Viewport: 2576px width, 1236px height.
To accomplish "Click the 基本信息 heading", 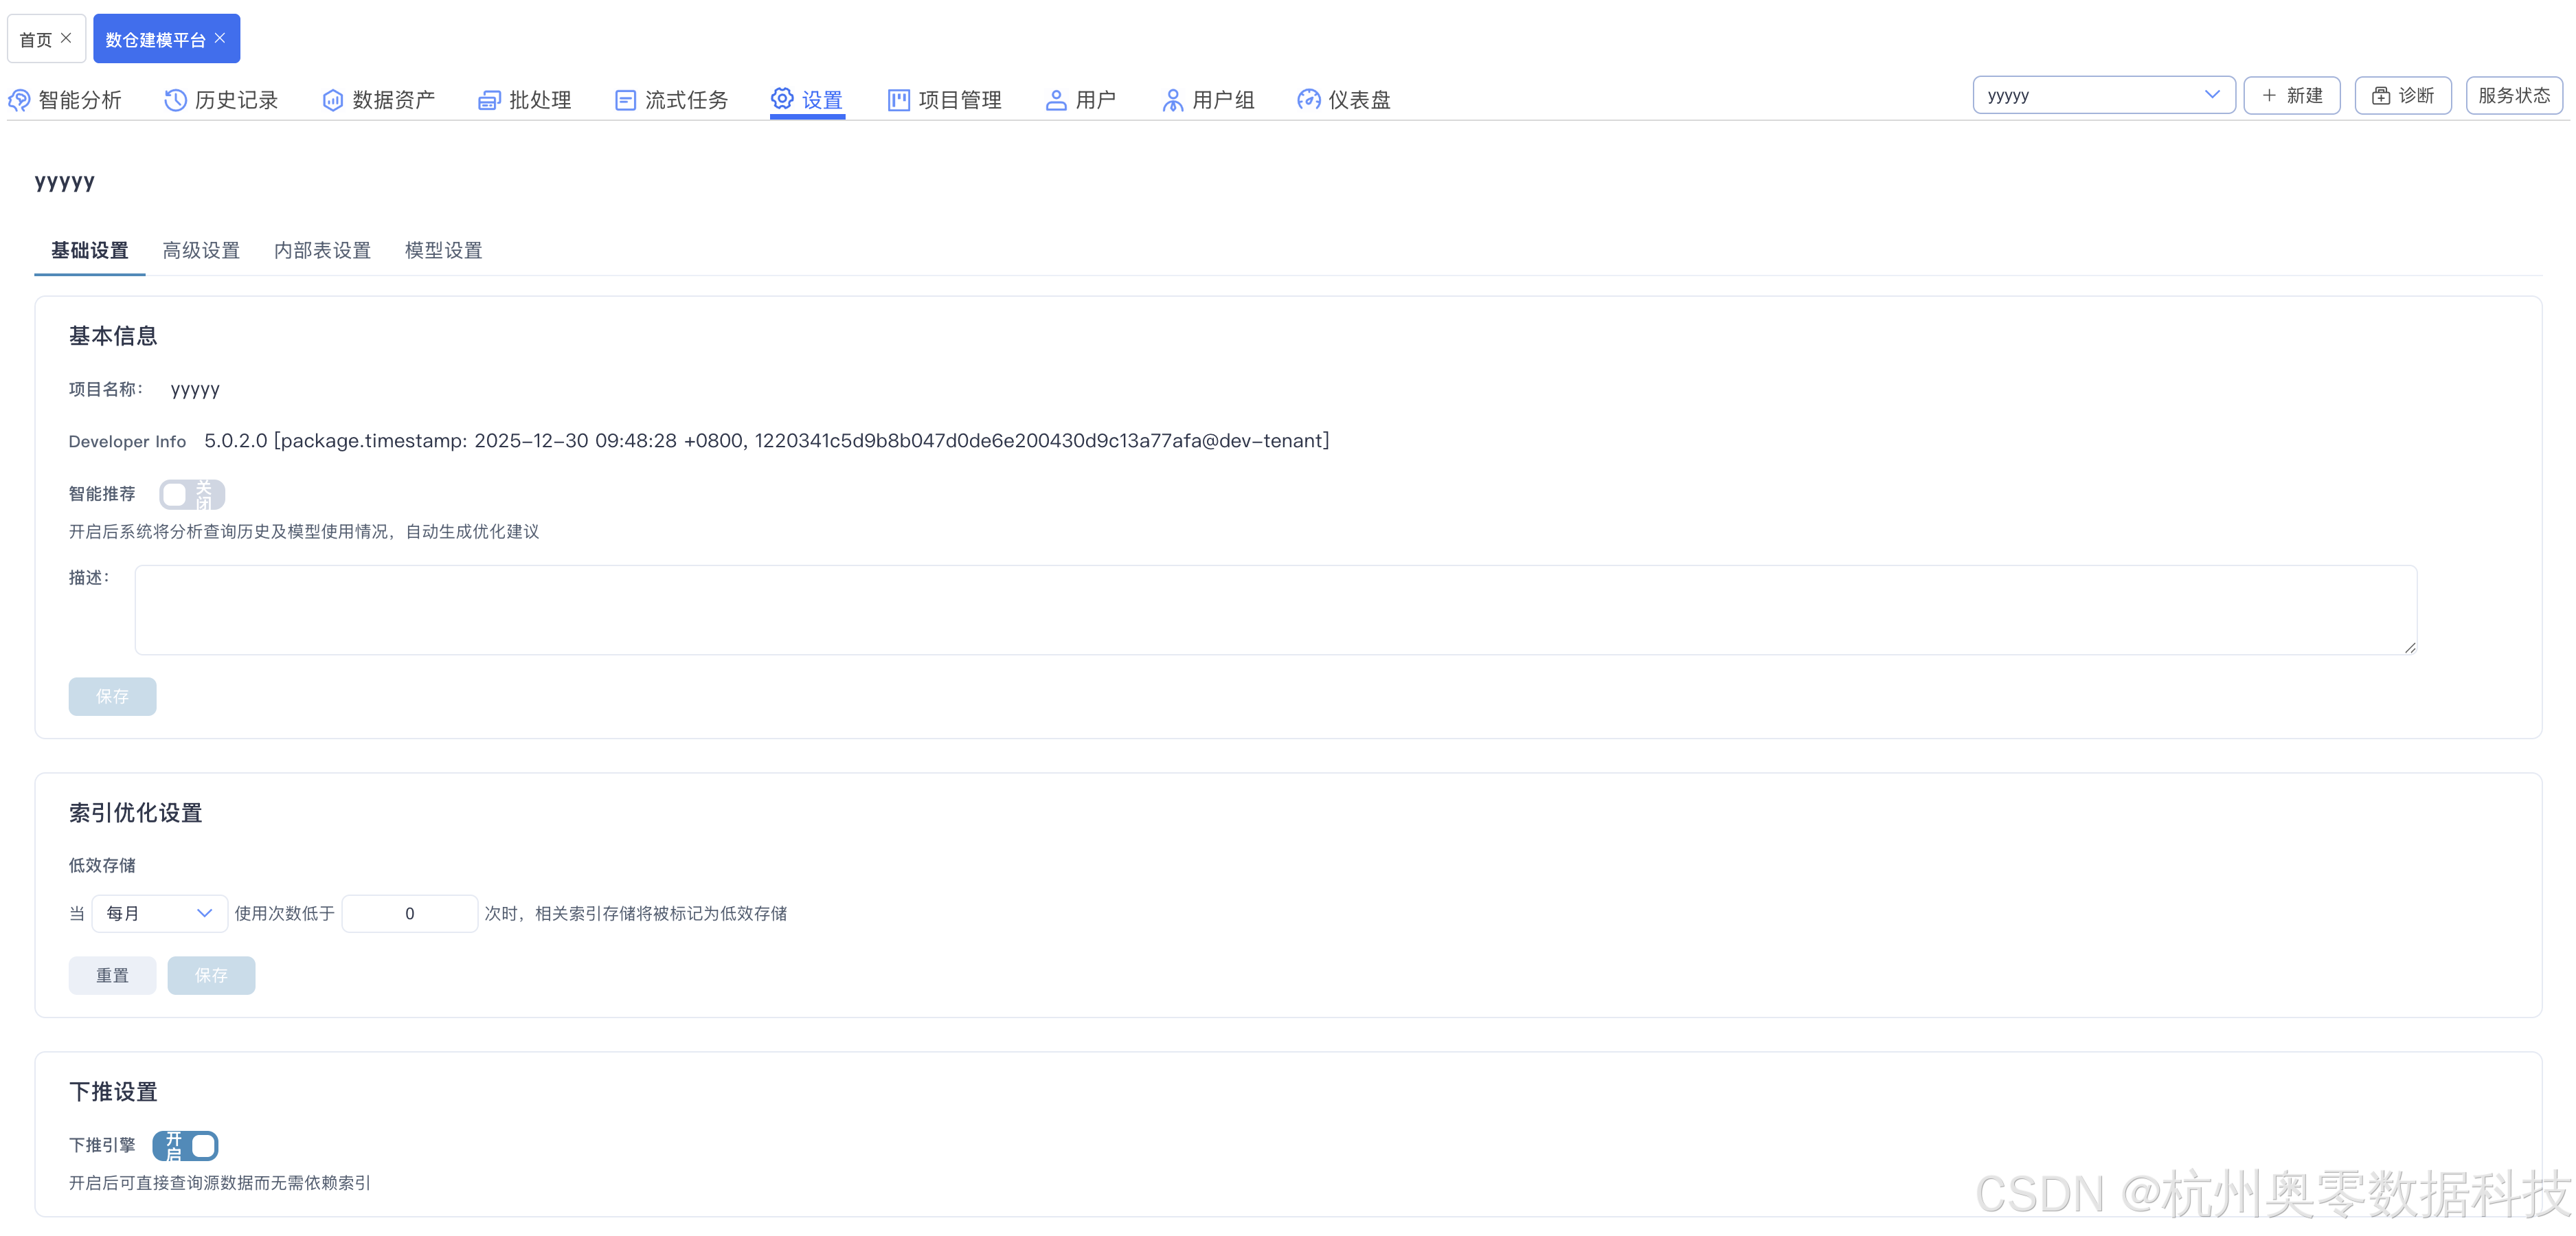I will [x=113, y=336].
